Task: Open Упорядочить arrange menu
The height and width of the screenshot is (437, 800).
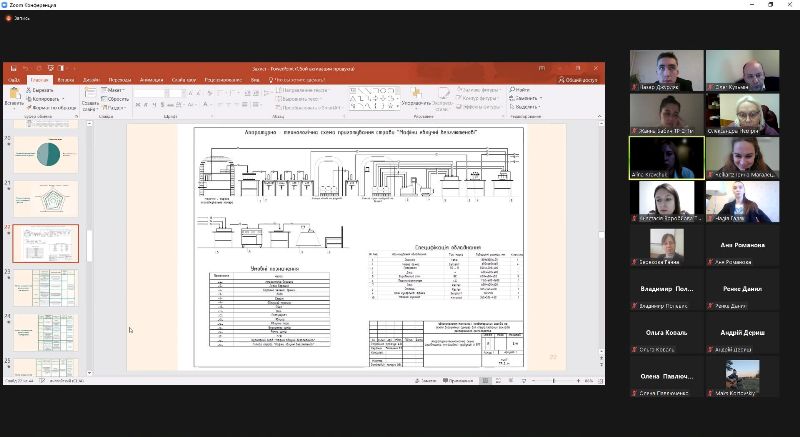Action: [416, 98]
